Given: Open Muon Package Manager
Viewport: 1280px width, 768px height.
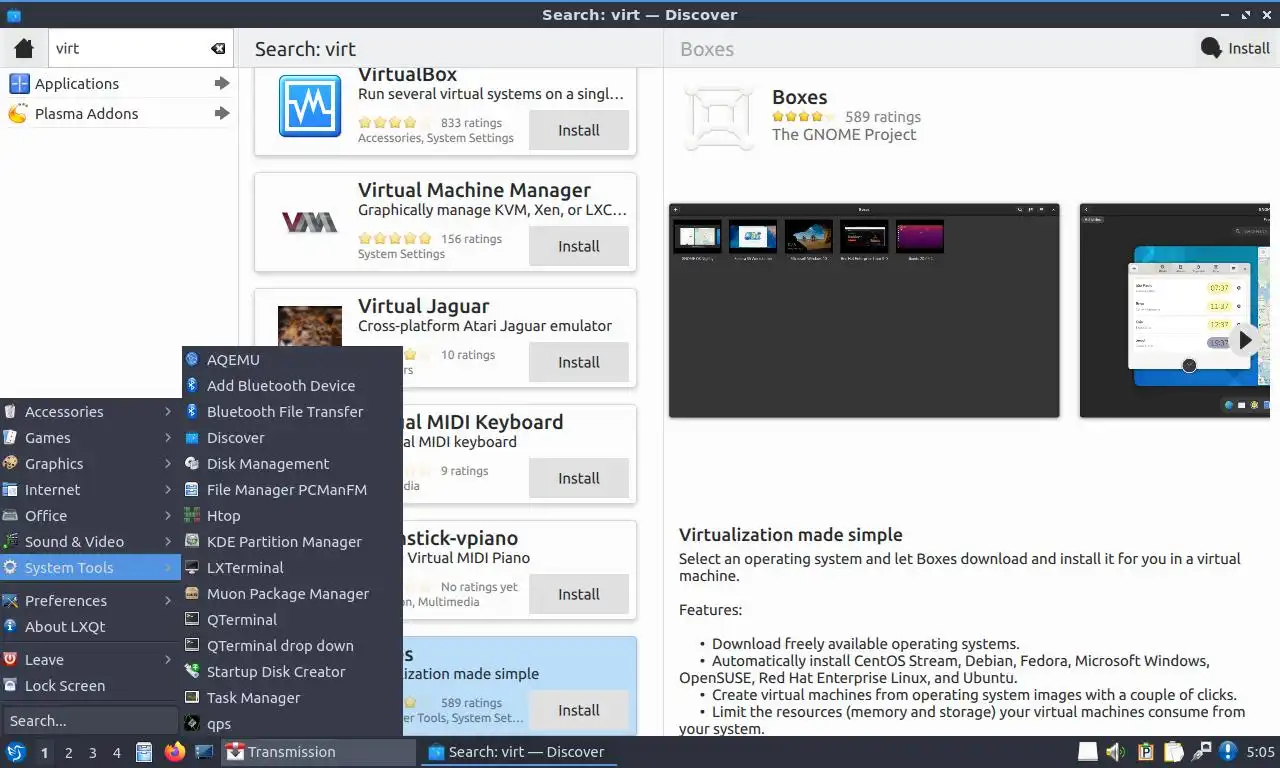Looking at the screenshot, I should pyautogui.click(x=292, y=594).
